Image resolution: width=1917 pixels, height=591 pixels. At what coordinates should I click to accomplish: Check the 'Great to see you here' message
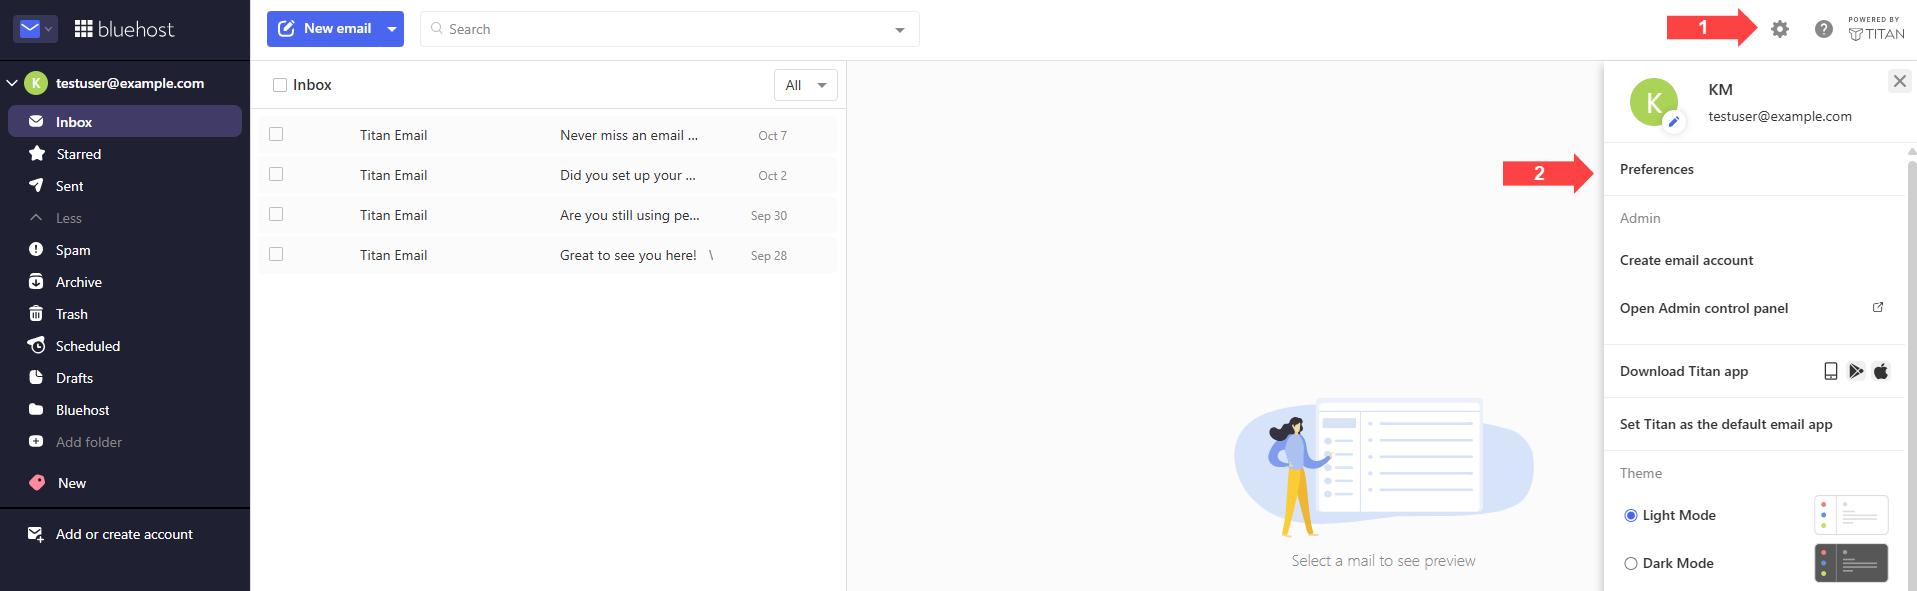click(x=276, y=254)
